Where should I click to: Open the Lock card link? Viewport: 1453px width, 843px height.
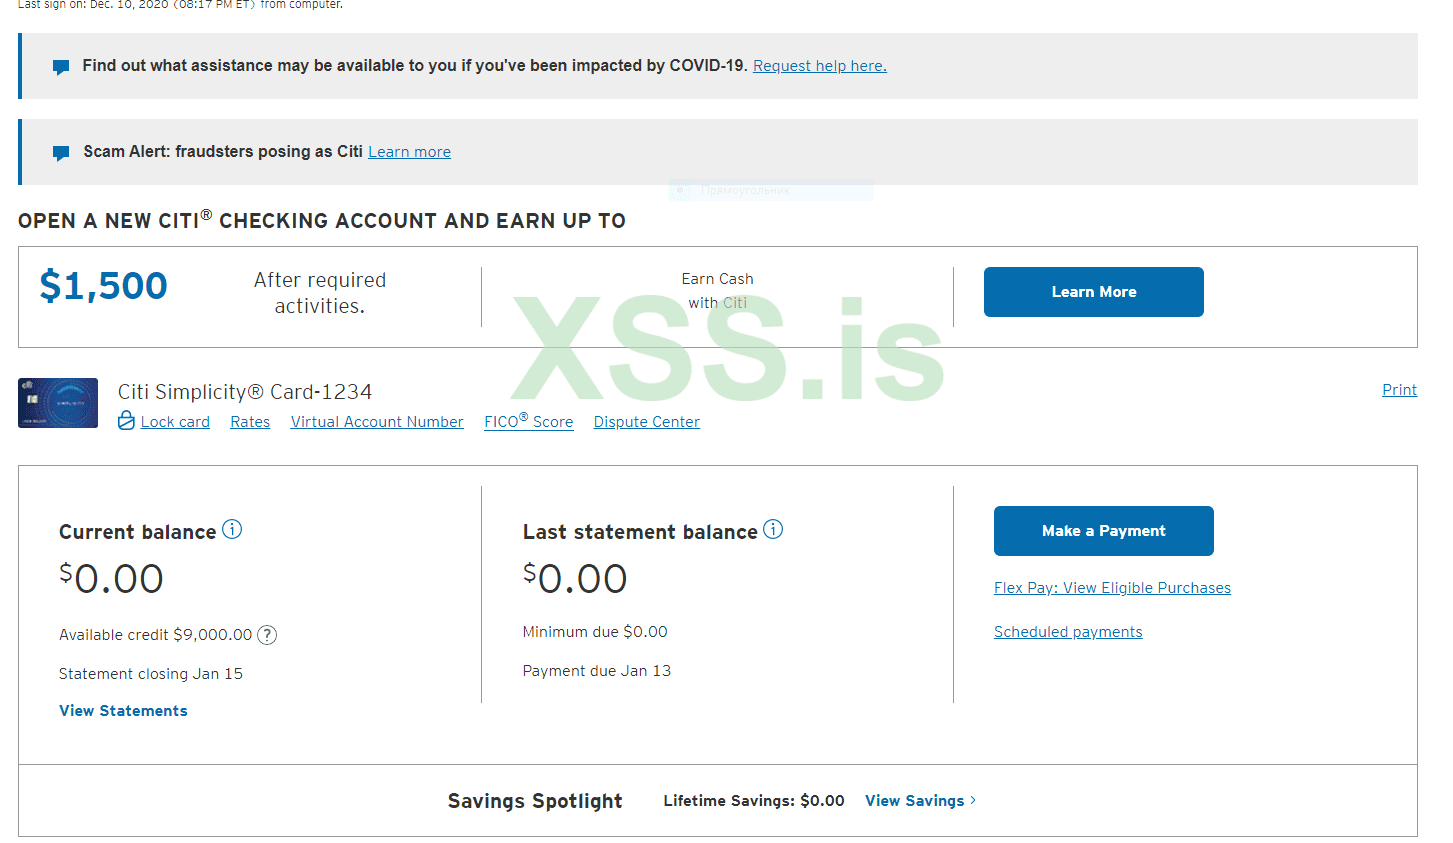pos(175,422)
